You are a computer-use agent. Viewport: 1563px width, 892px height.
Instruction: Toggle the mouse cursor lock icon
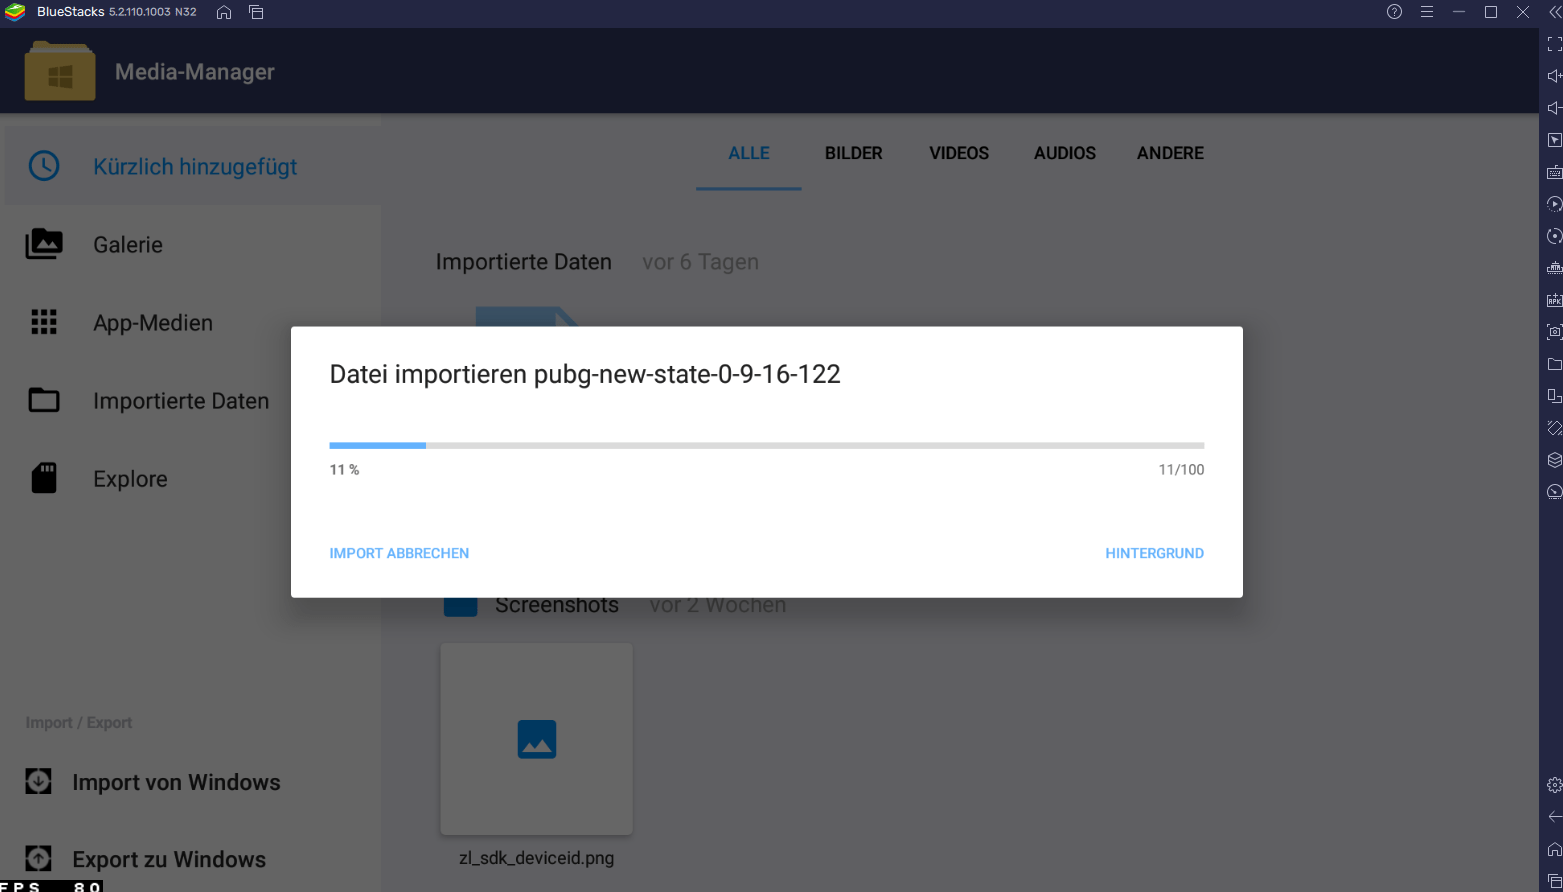tap(1554, 140)
